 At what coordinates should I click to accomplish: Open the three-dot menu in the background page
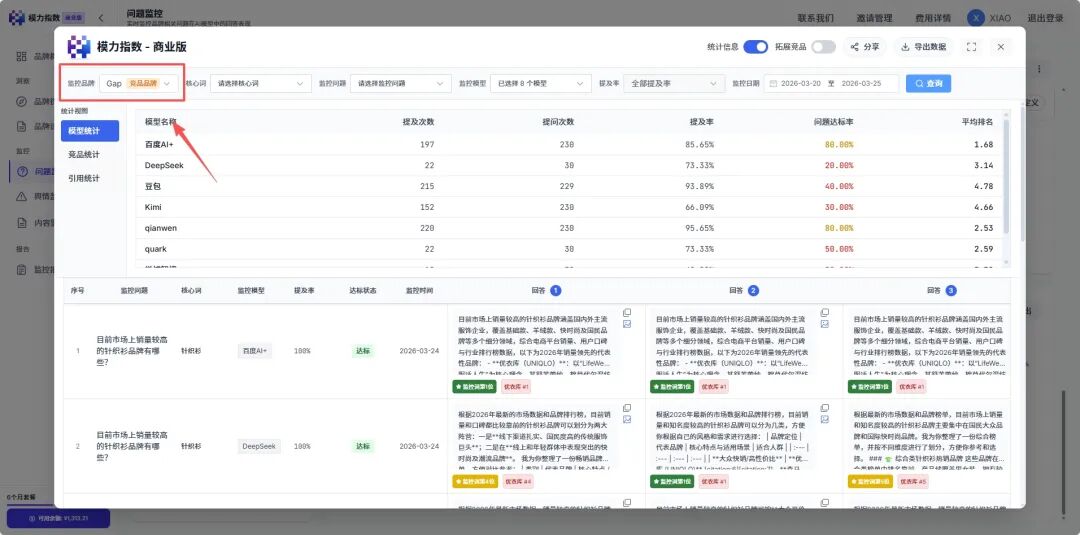(1039, 69)
